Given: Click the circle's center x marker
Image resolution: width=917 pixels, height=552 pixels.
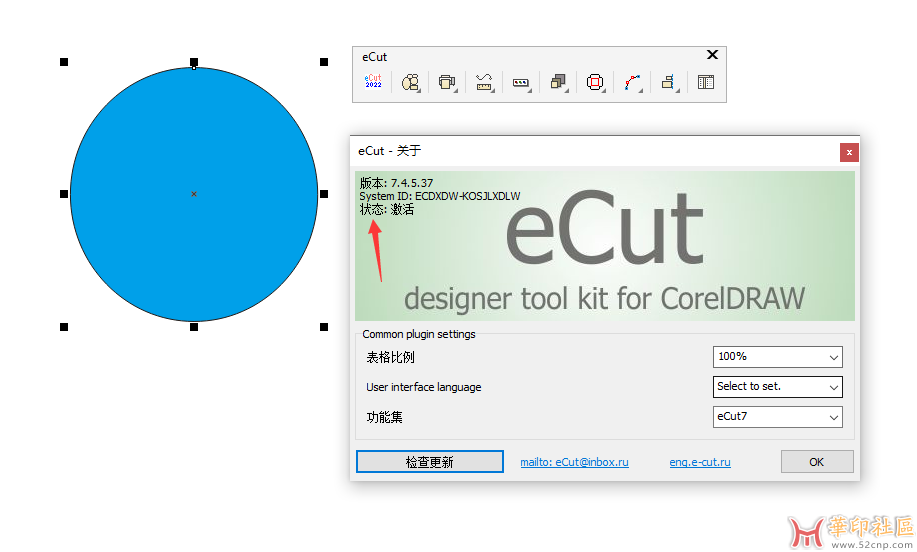Looking at the screenshot, I should [194, 194].
